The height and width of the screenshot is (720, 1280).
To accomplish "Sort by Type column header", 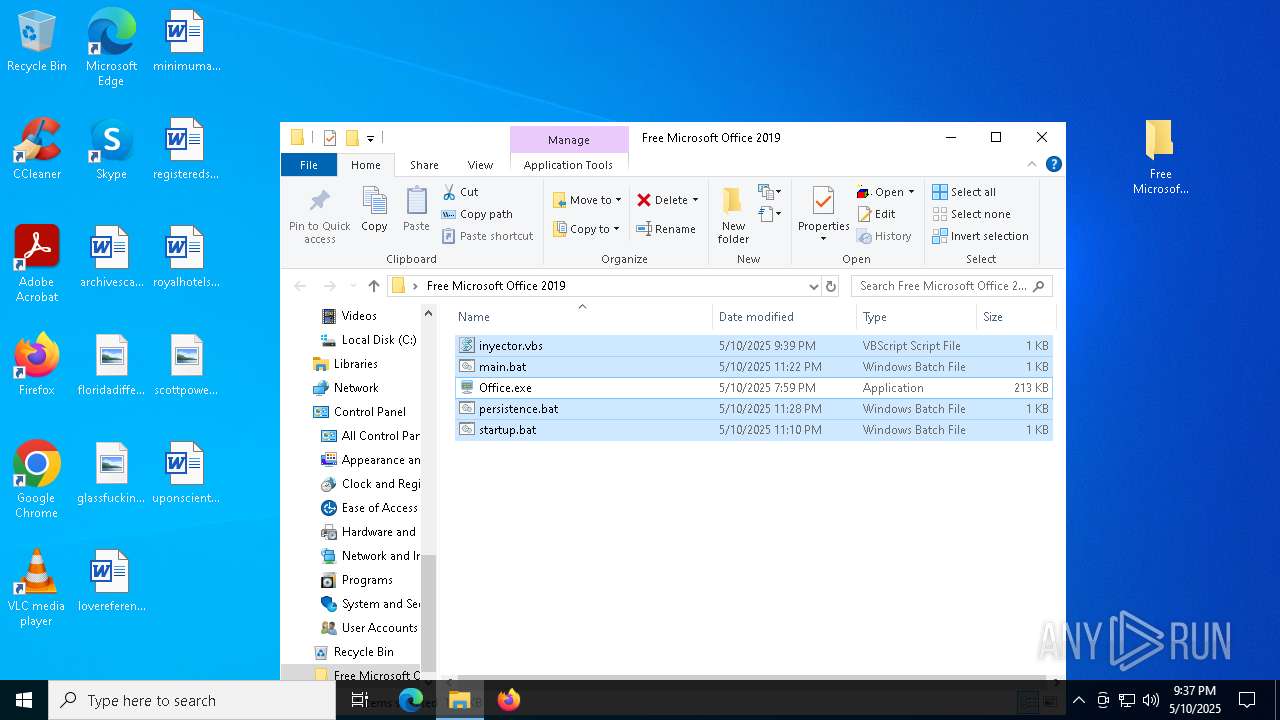I will tap(916, 317).
